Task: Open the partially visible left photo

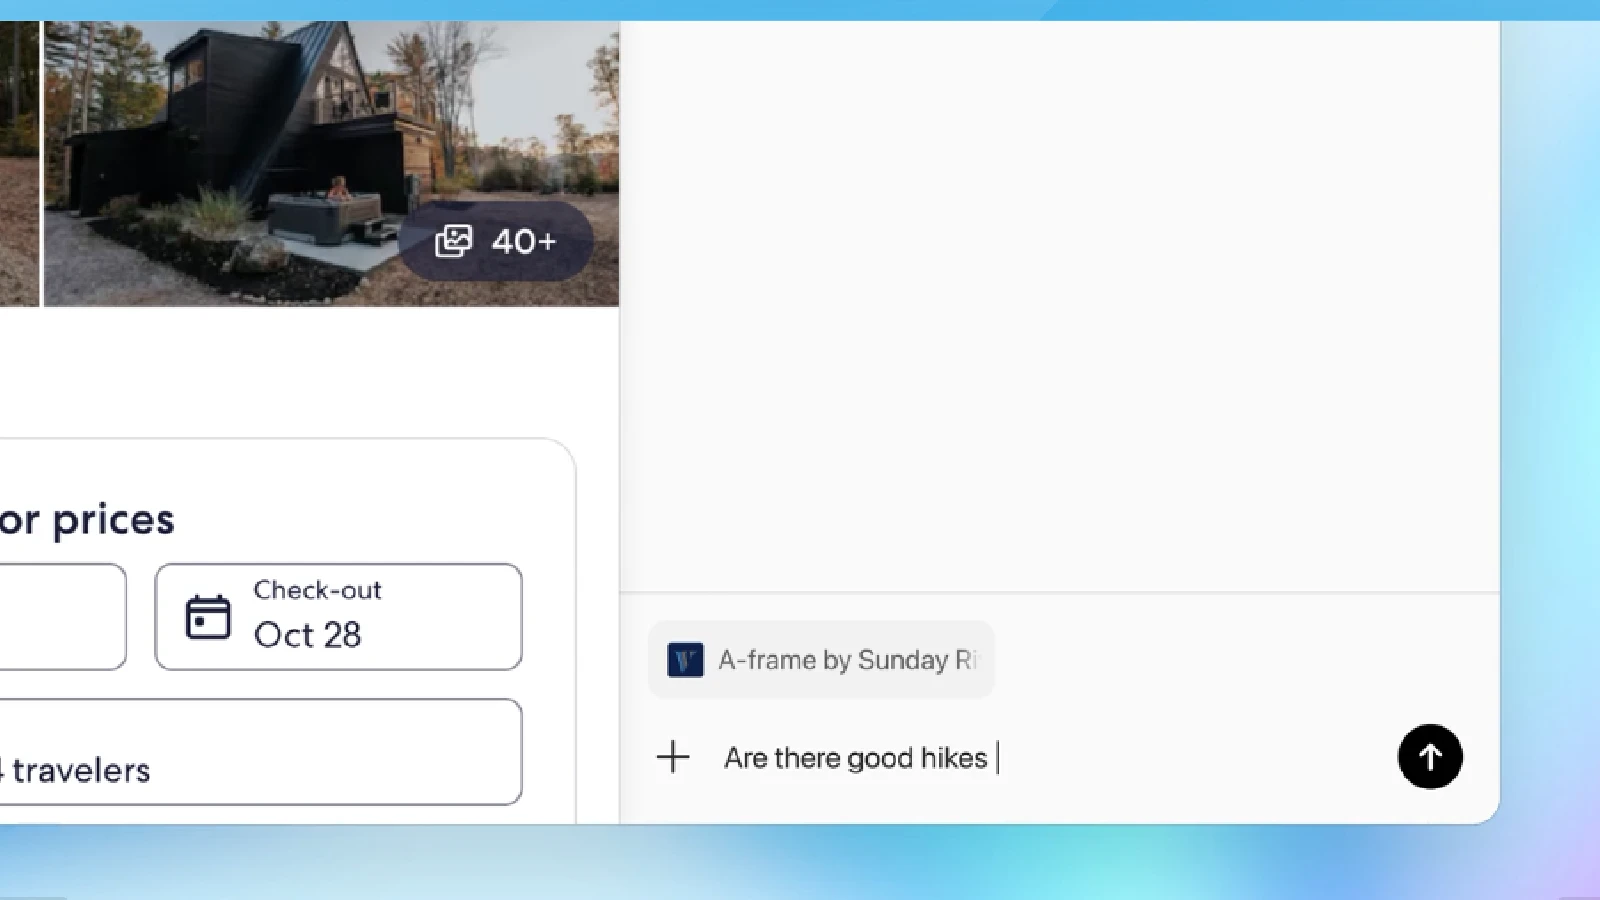Action: tap(18, 160)
